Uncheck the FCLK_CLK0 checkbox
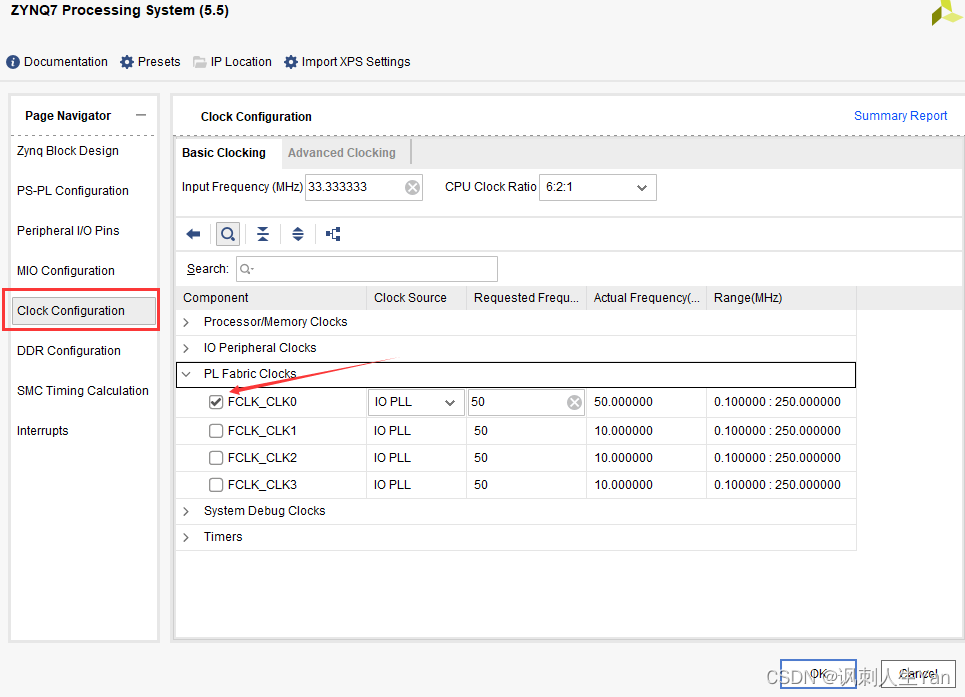Viewport: 965px width, 697px height. (215, 402)
